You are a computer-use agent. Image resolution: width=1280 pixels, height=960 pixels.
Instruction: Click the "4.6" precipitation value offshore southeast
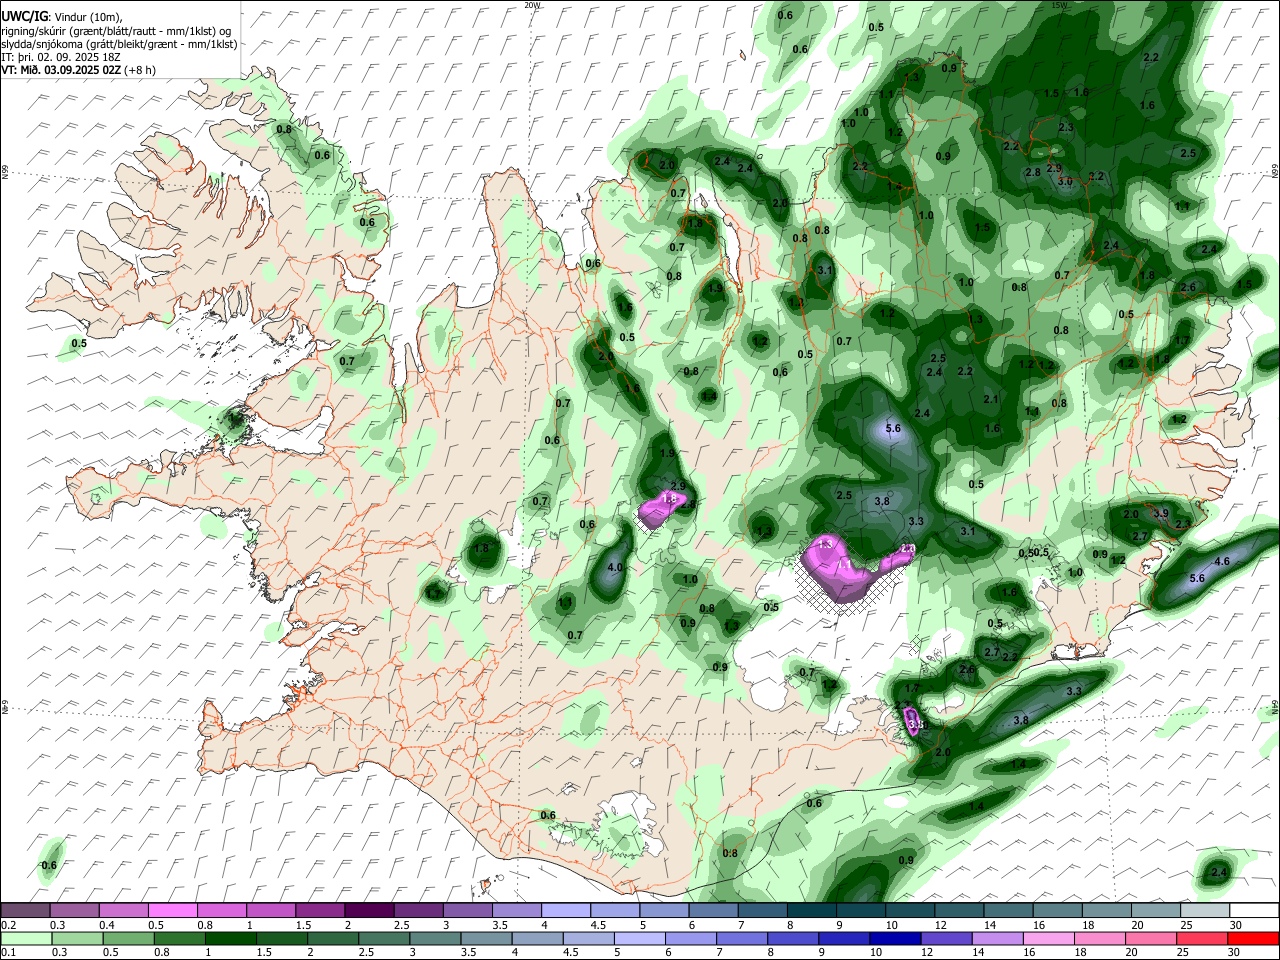(x=1221, y=562)
